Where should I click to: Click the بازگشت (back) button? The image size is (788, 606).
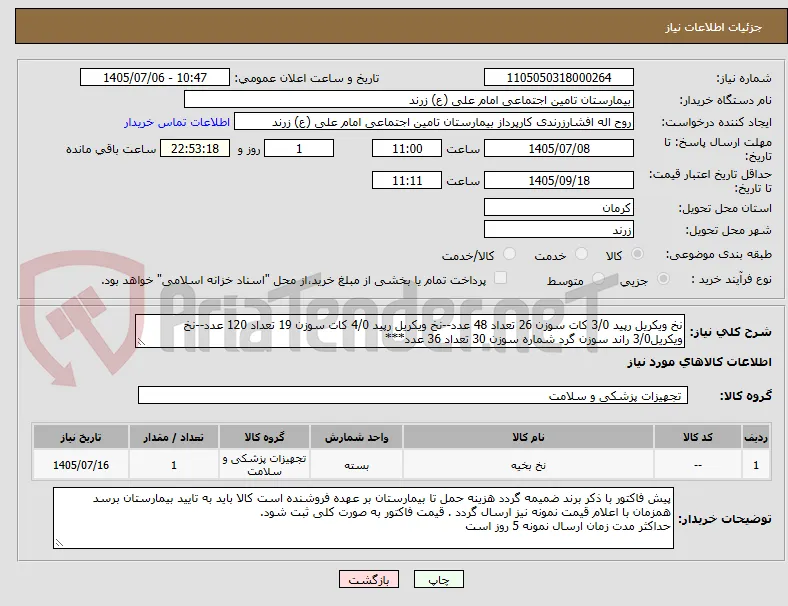click(x=369, y=579)
